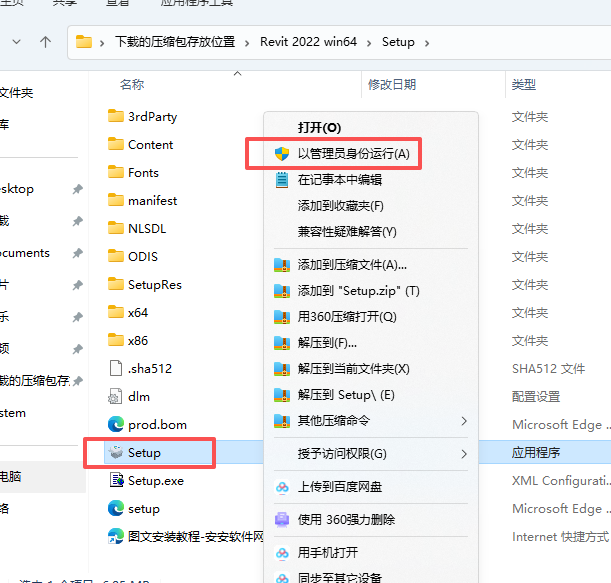Click the Baidu cloud icon for 上传到百度网盘

pos(282,487)
